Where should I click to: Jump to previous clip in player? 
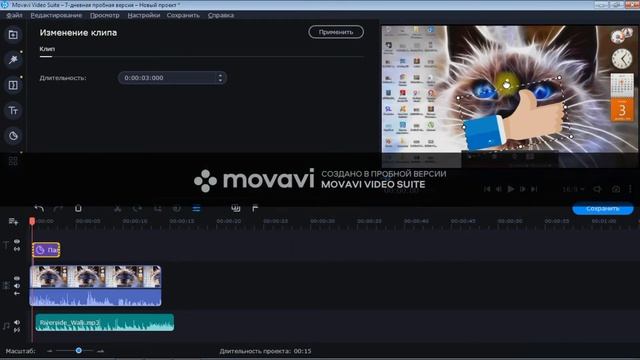[x=487, y=189]
